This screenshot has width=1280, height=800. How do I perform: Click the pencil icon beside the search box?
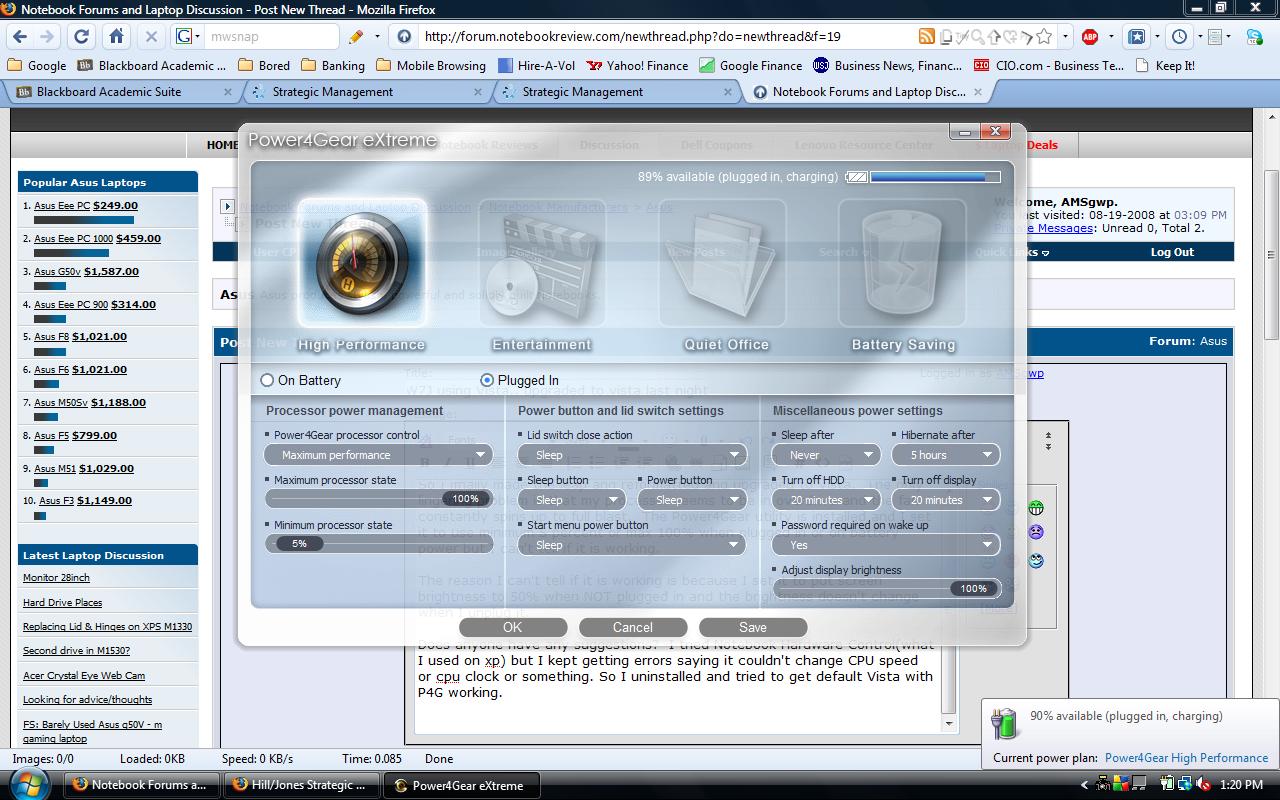pyautogui.click(x=356, y=36)
